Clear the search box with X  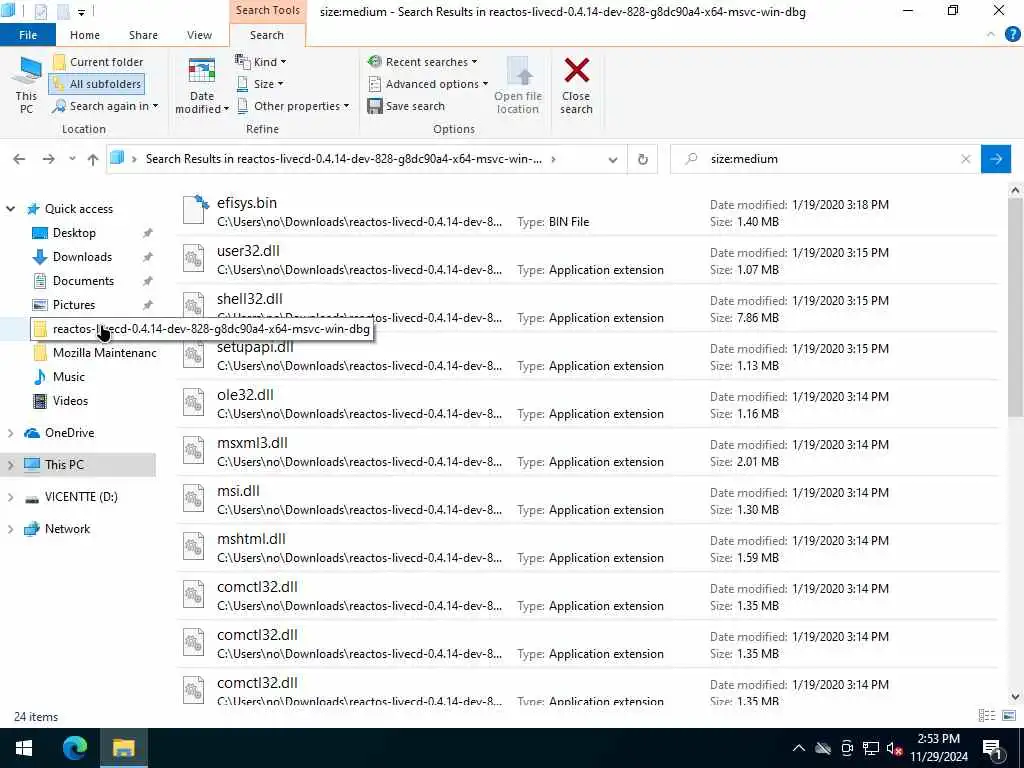966,159
